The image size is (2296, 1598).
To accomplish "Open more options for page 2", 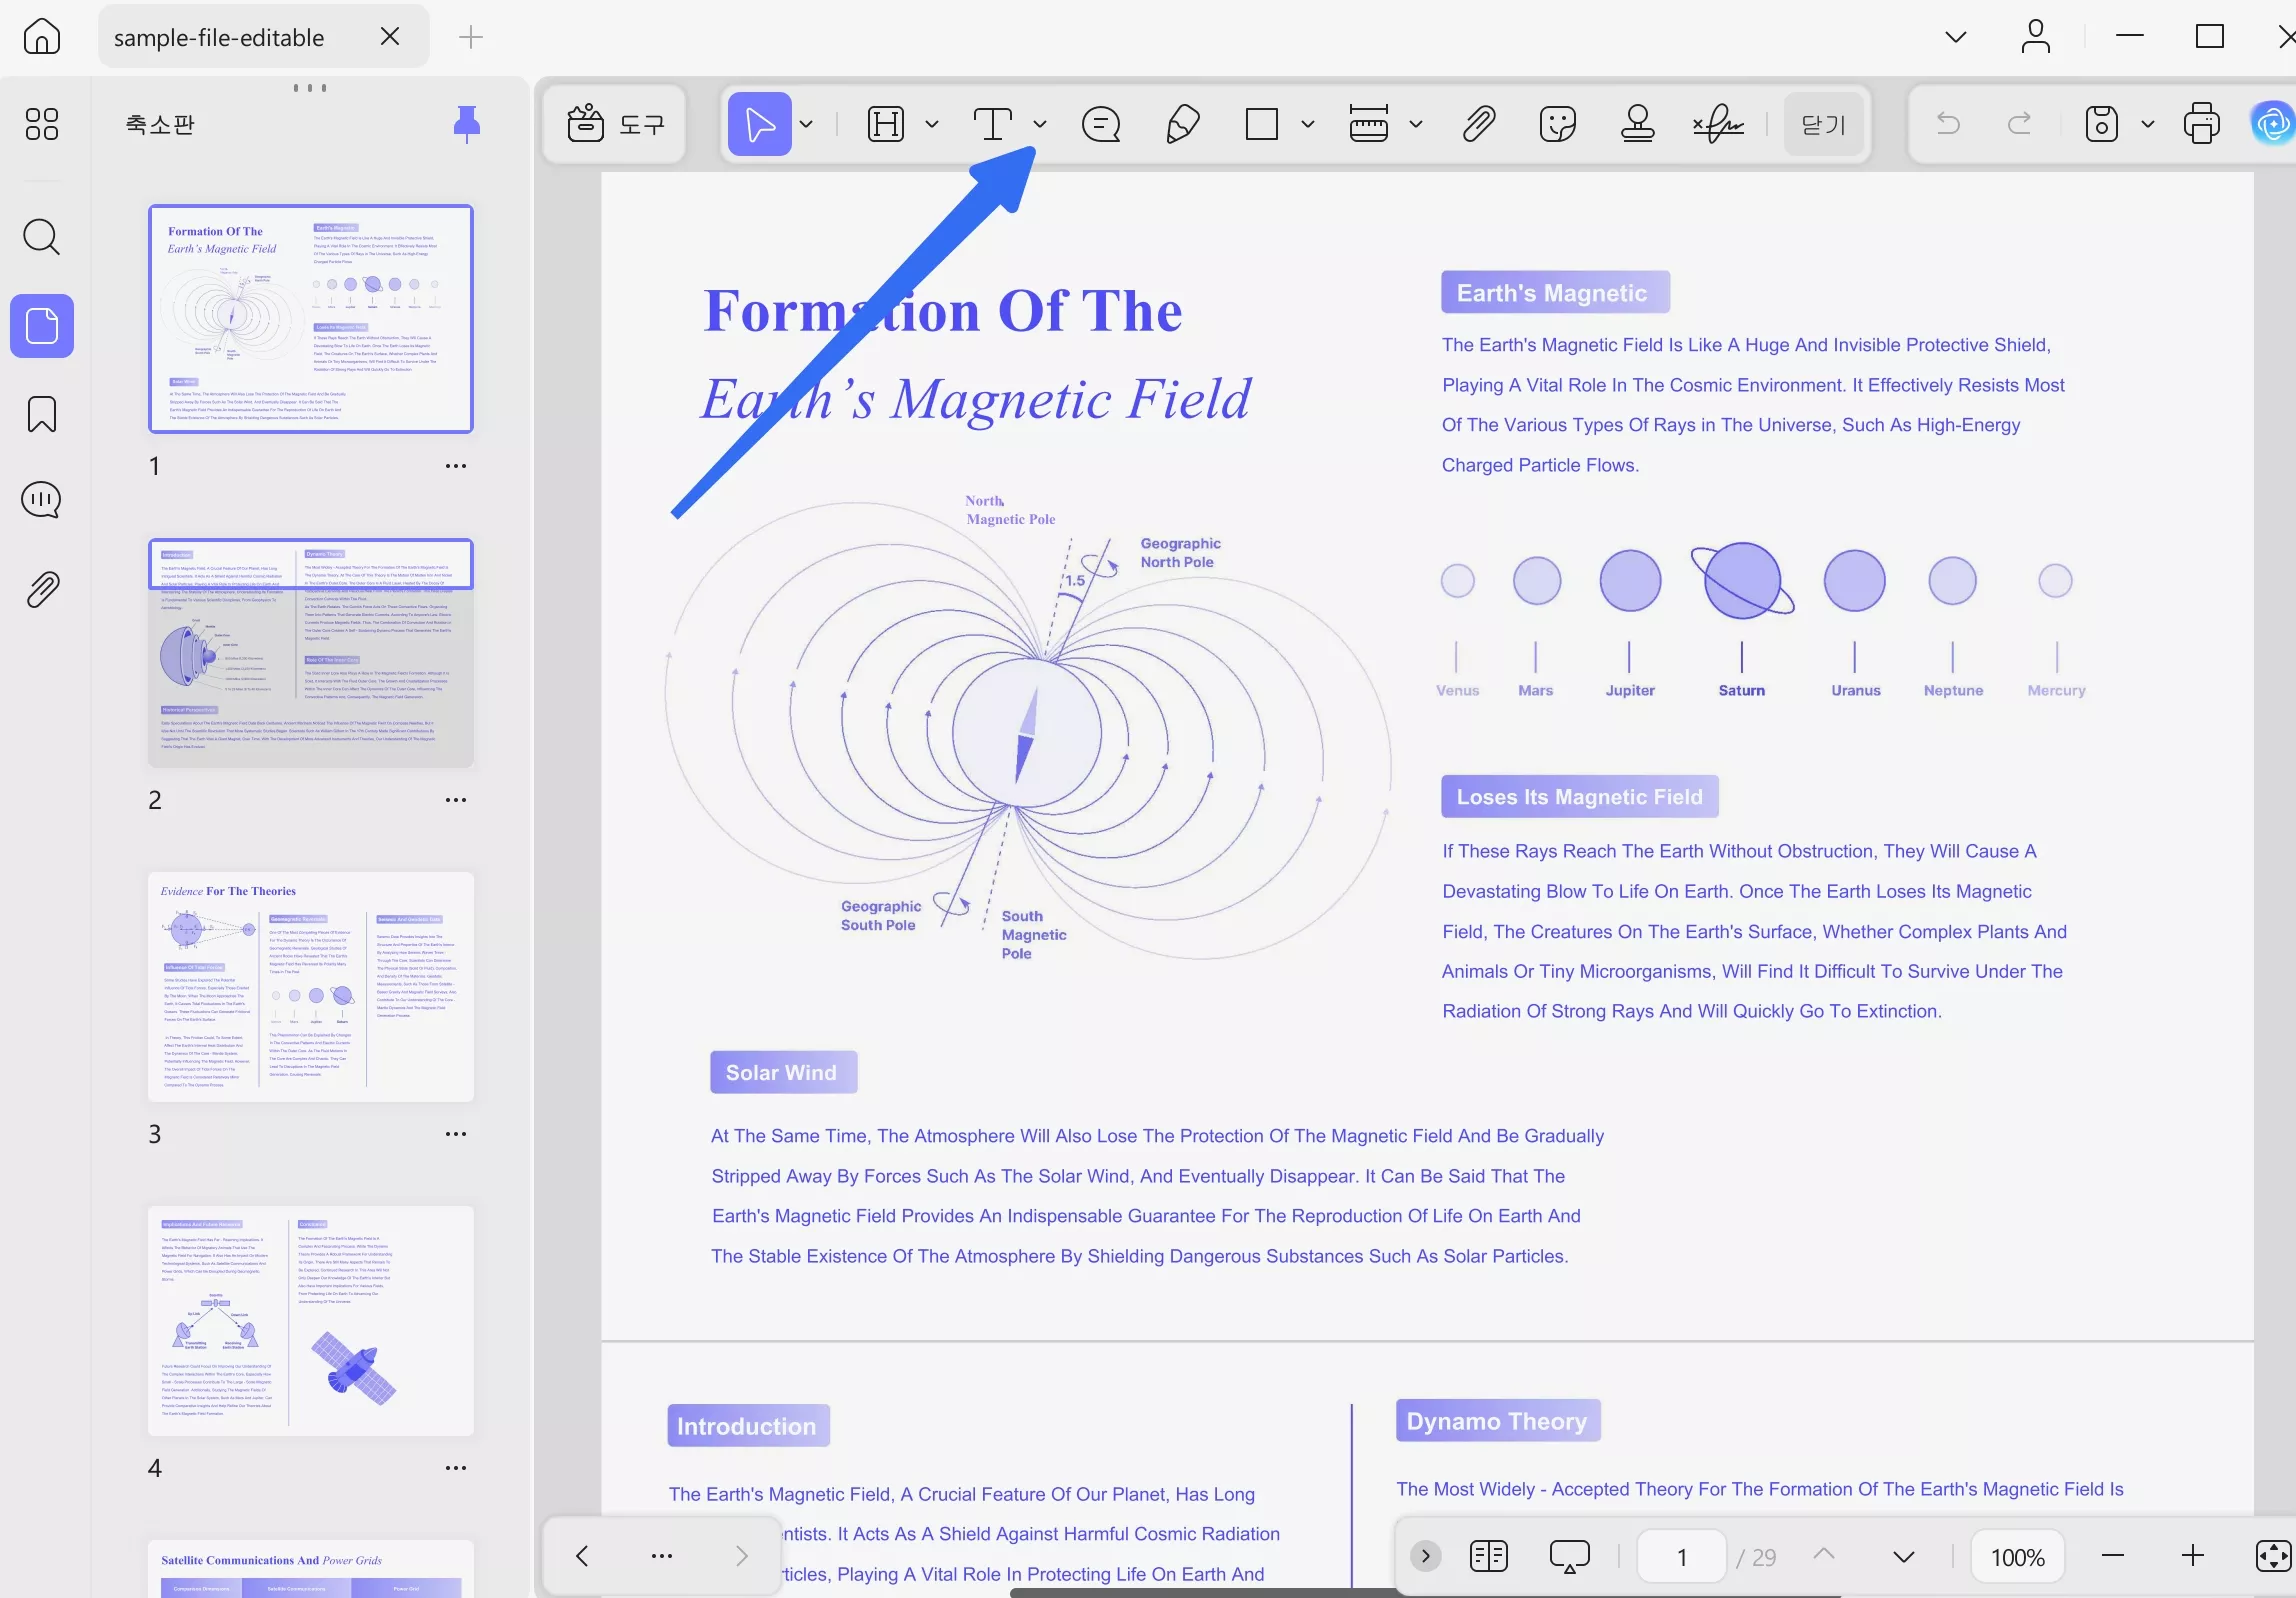I will [x=455, y=800].
